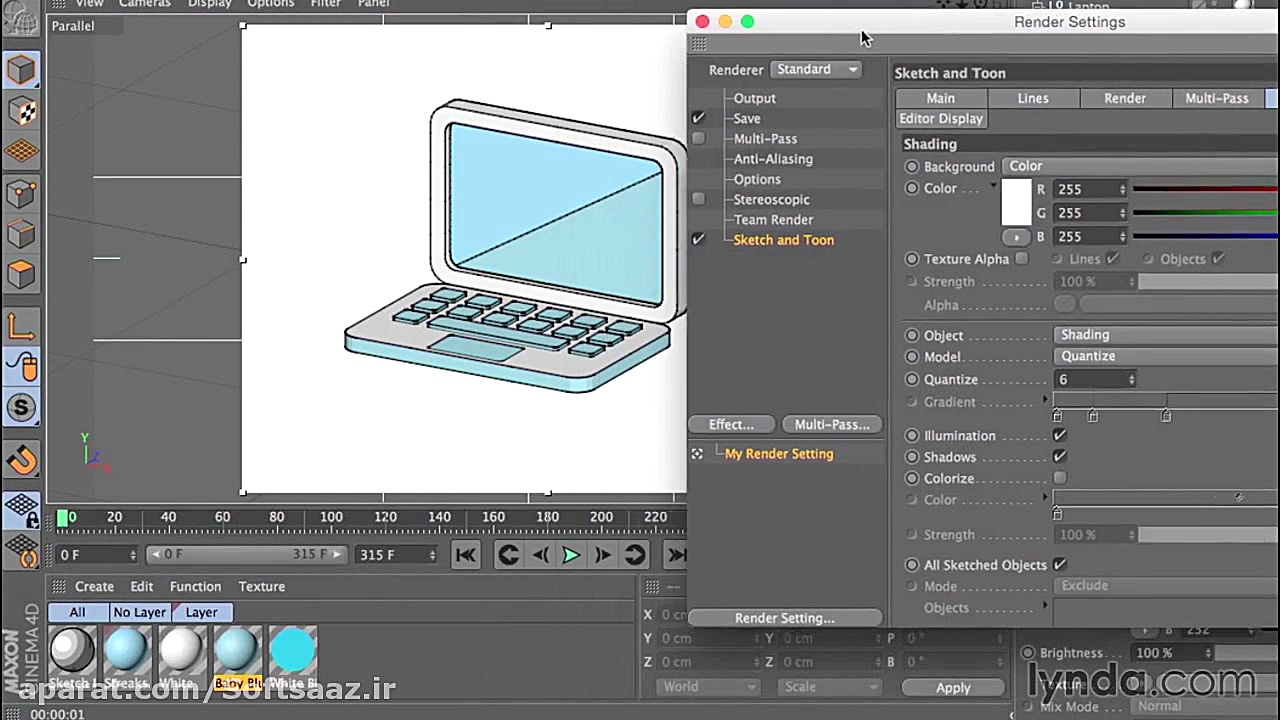Select the Sketch material sphere thumbnail
Viewport: 1280px width, 720px height.
(x=72, y=651)
